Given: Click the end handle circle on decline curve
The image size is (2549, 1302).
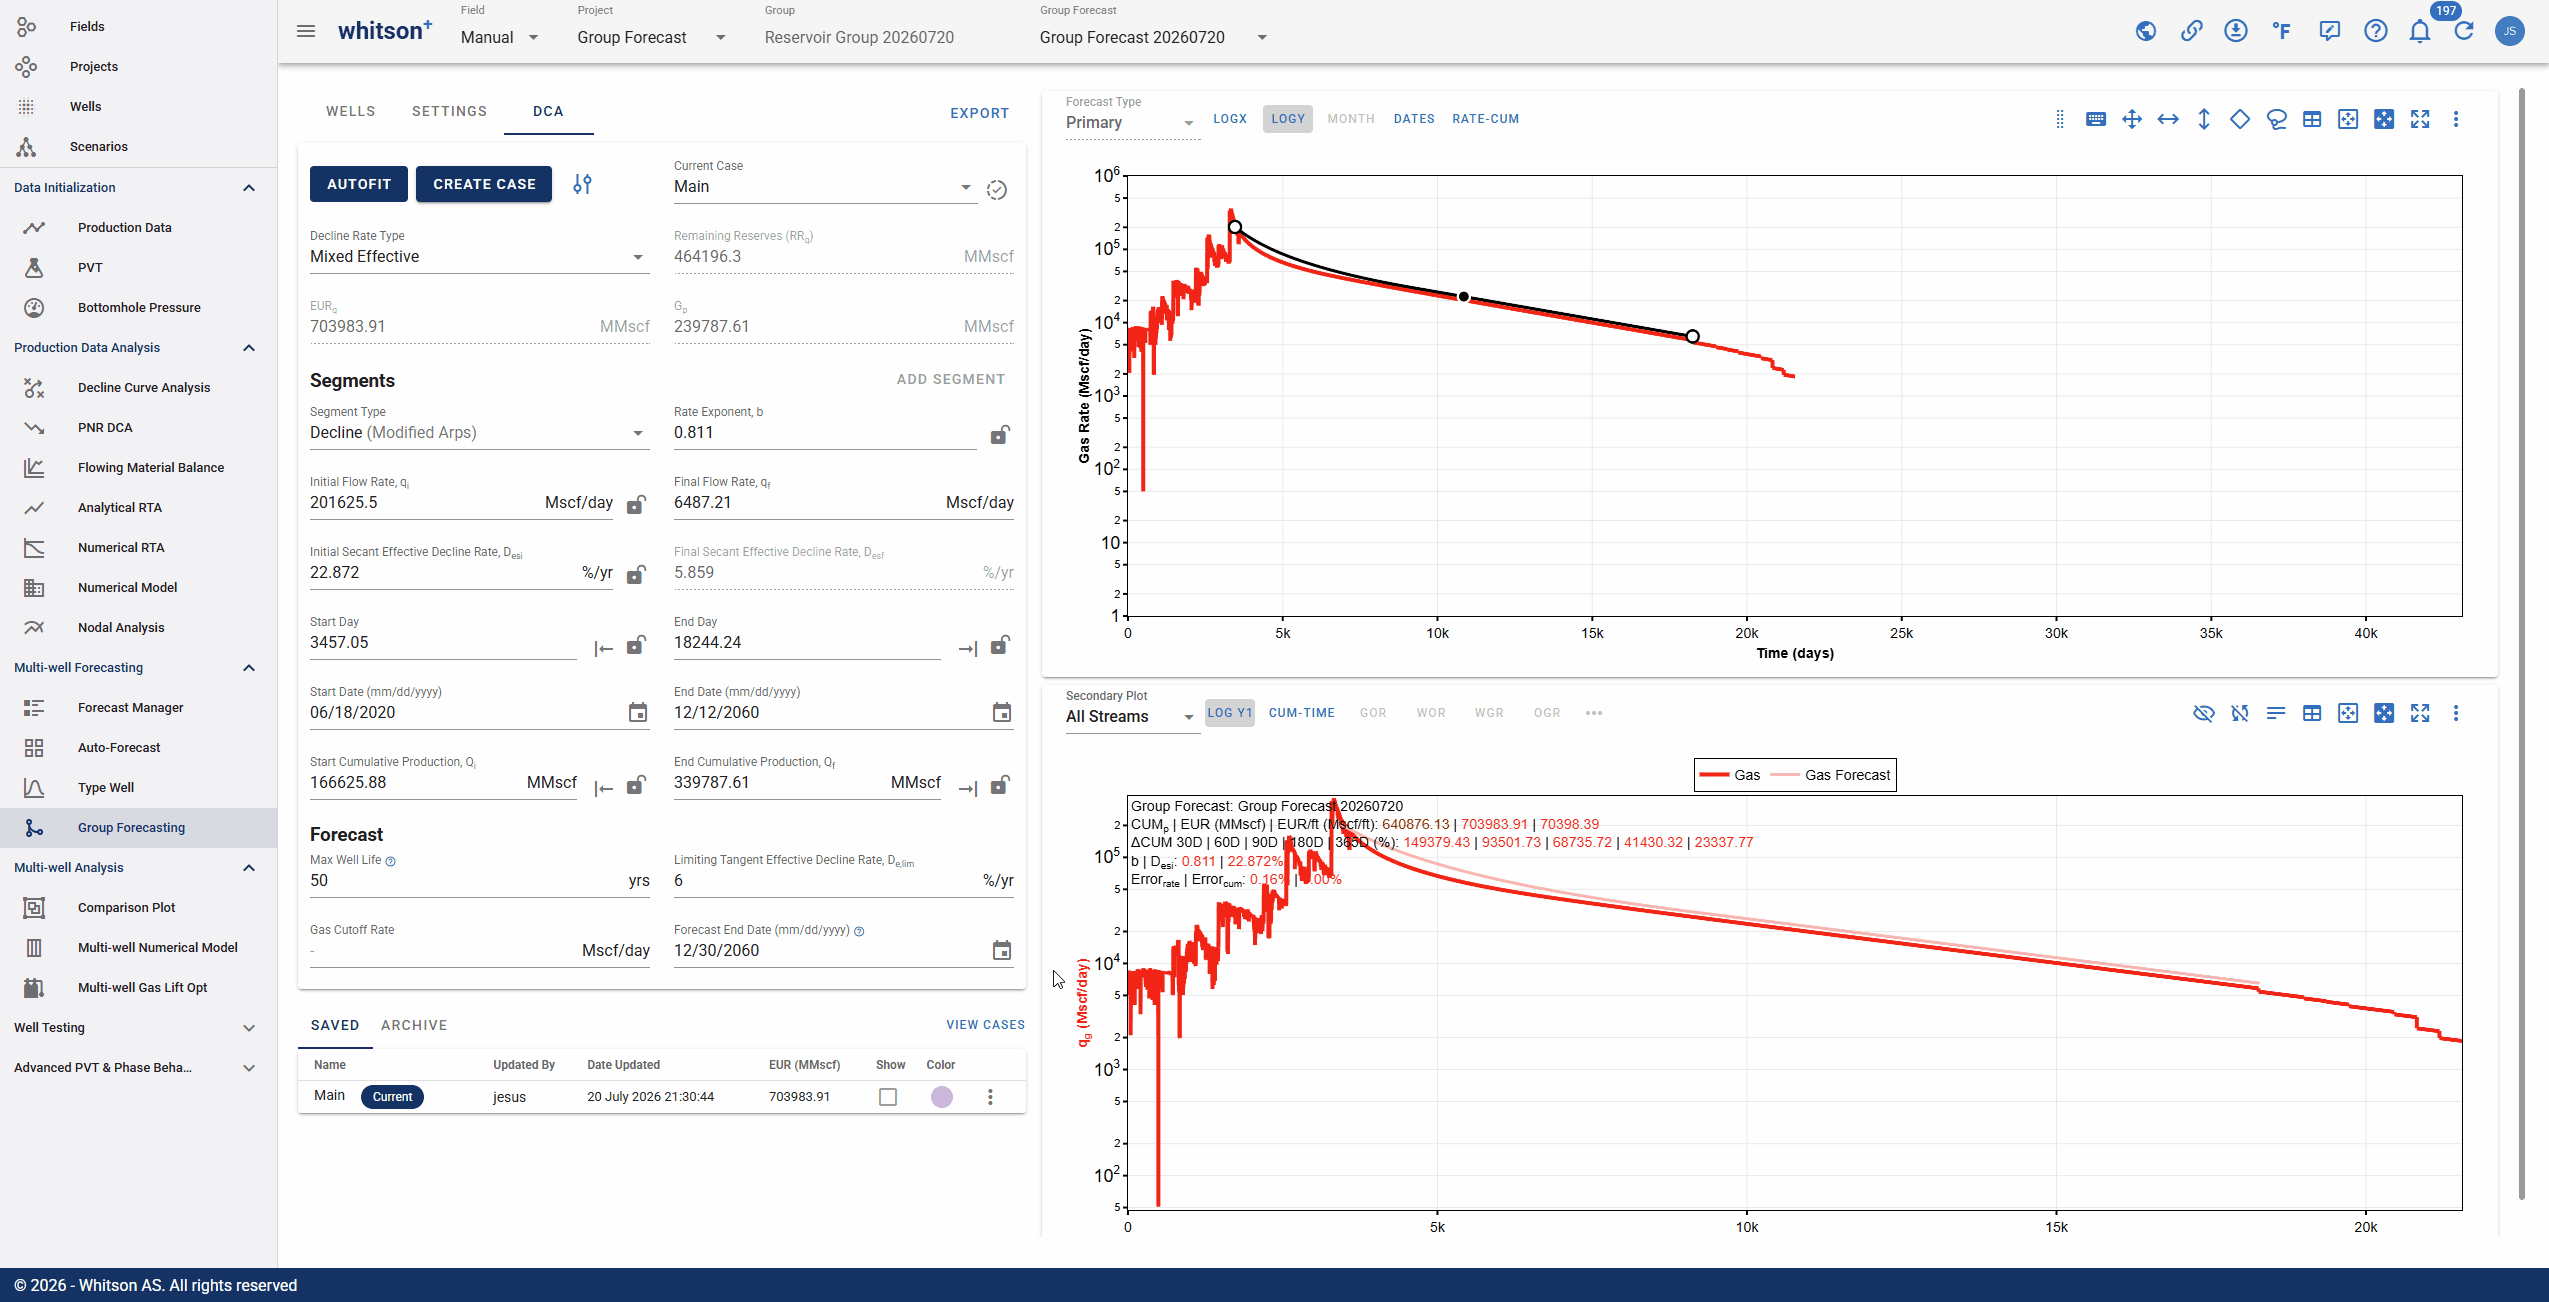Looking at the screenshot, I should coord(1692,337).
